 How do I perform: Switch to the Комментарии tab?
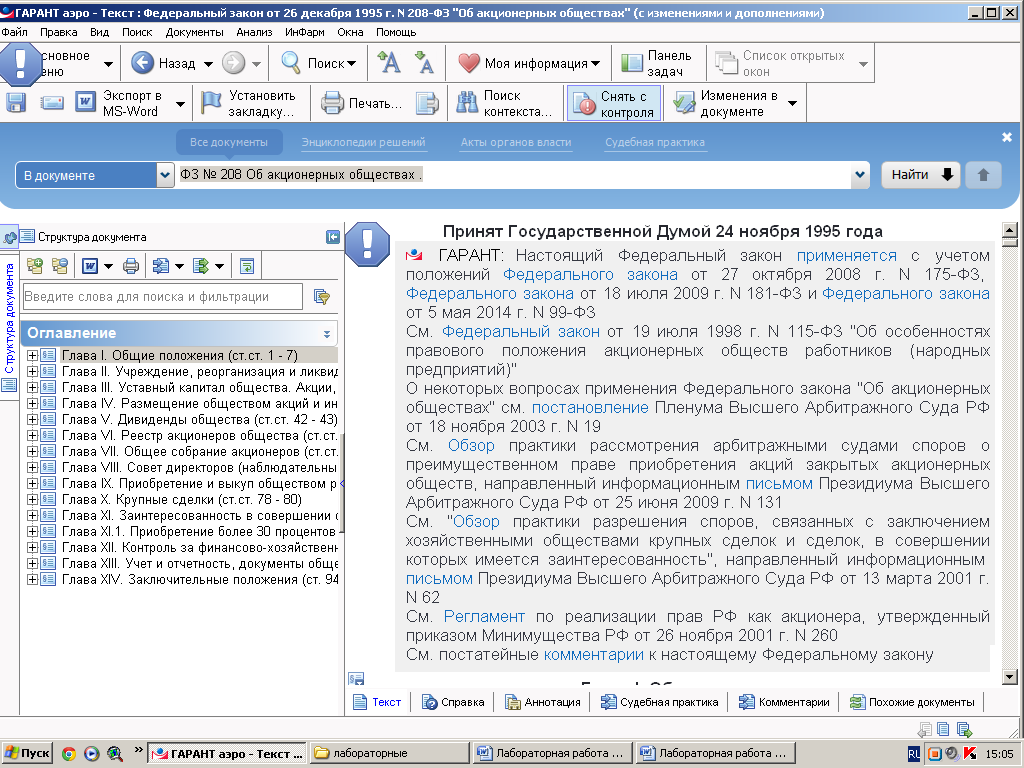pyautogui.click(x=784, y=702)
